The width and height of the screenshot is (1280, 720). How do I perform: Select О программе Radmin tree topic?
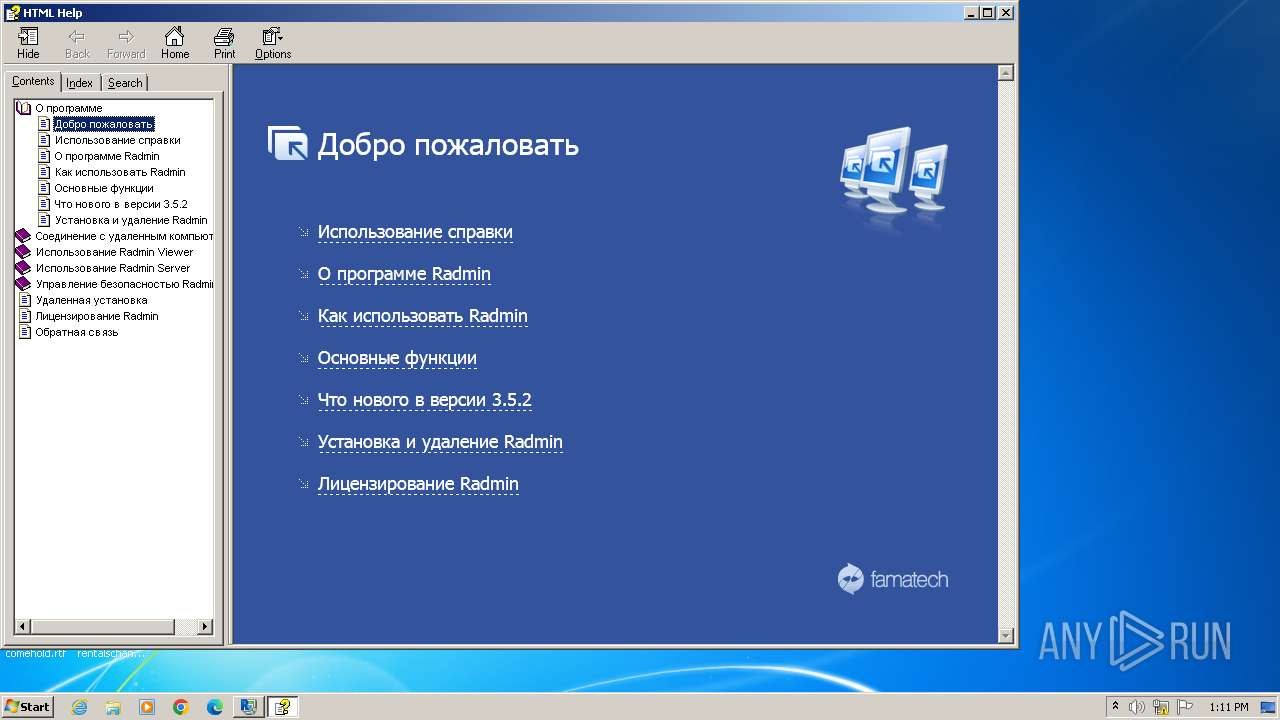pyautogui.click(x=107, y=156)
